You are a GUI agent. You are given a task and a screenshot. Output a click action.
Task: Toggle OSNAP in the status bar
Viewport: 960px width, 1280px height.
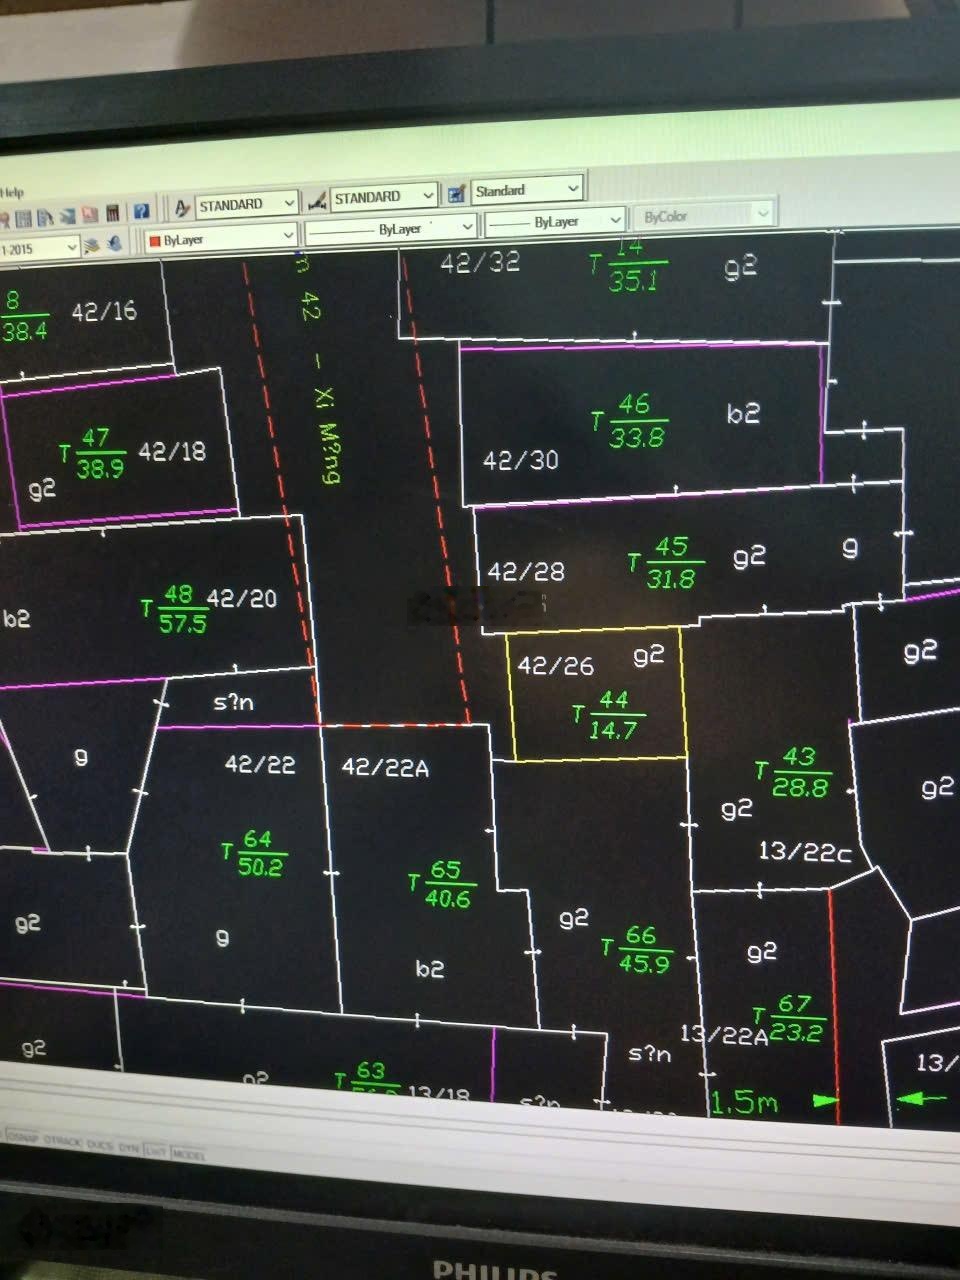coord(21,1137)
